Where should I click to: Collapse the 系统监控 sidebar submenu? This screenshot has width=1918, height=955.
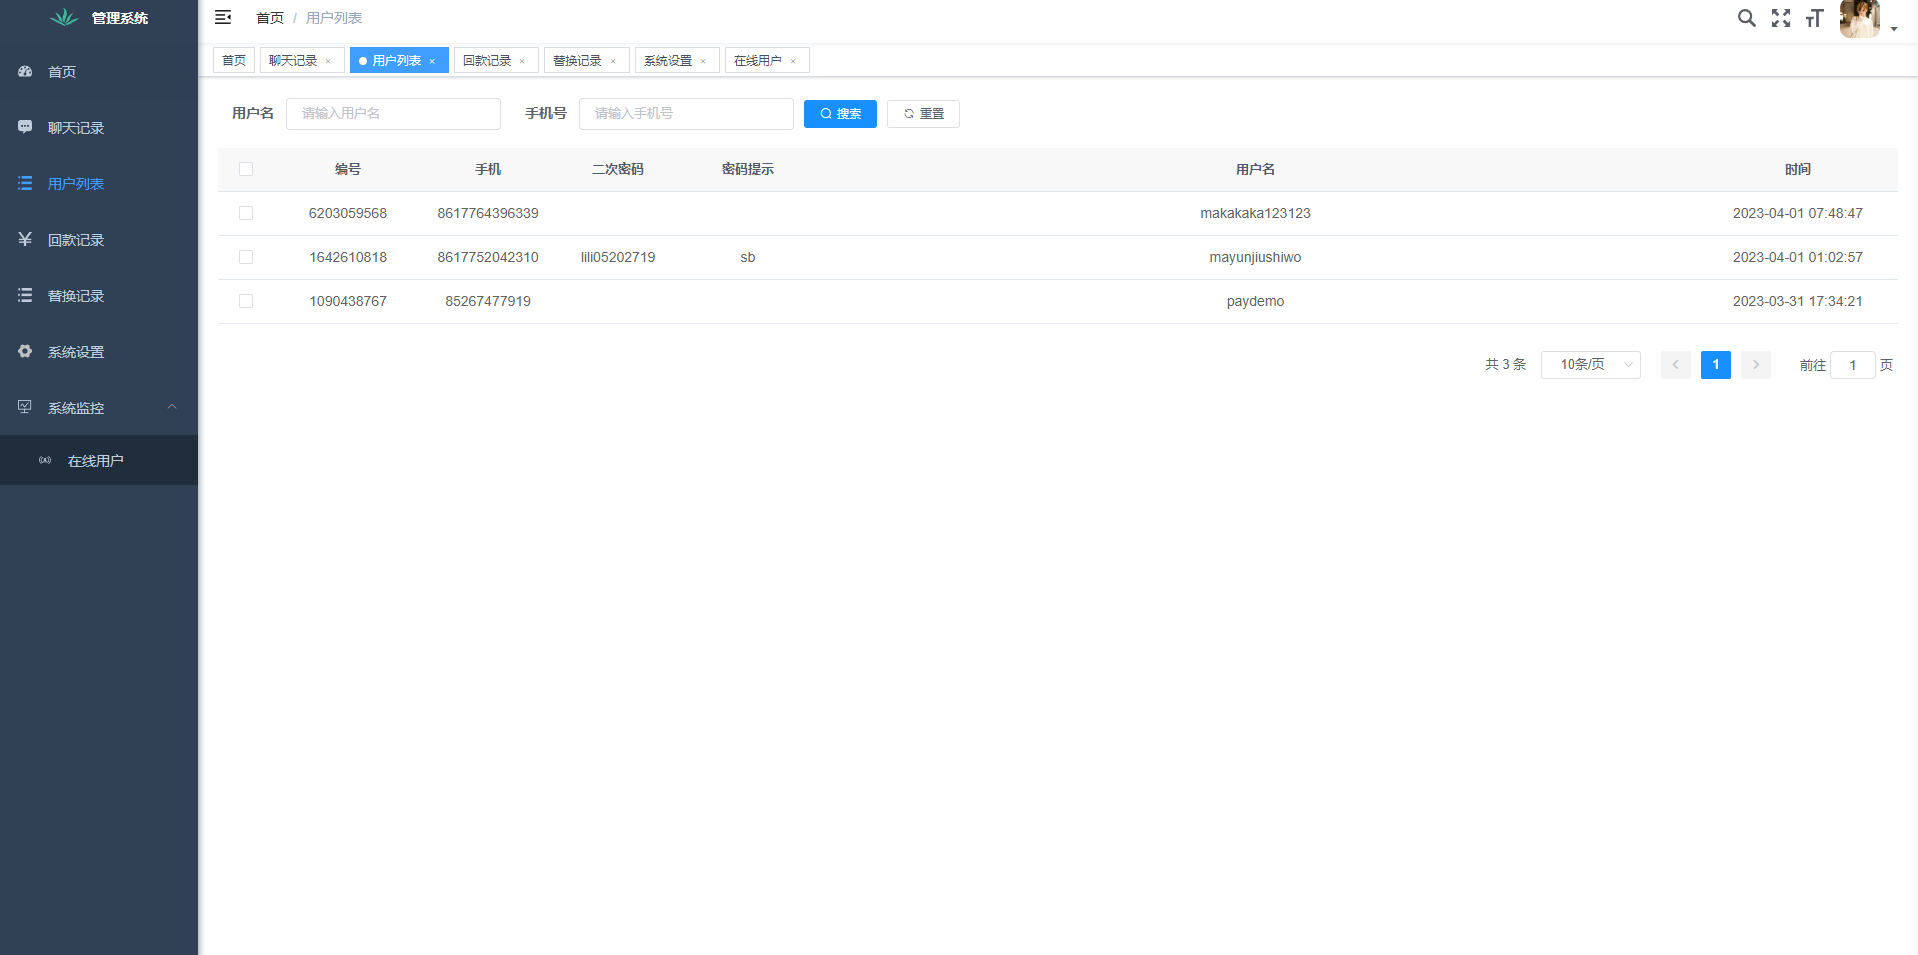pos(172,407)
